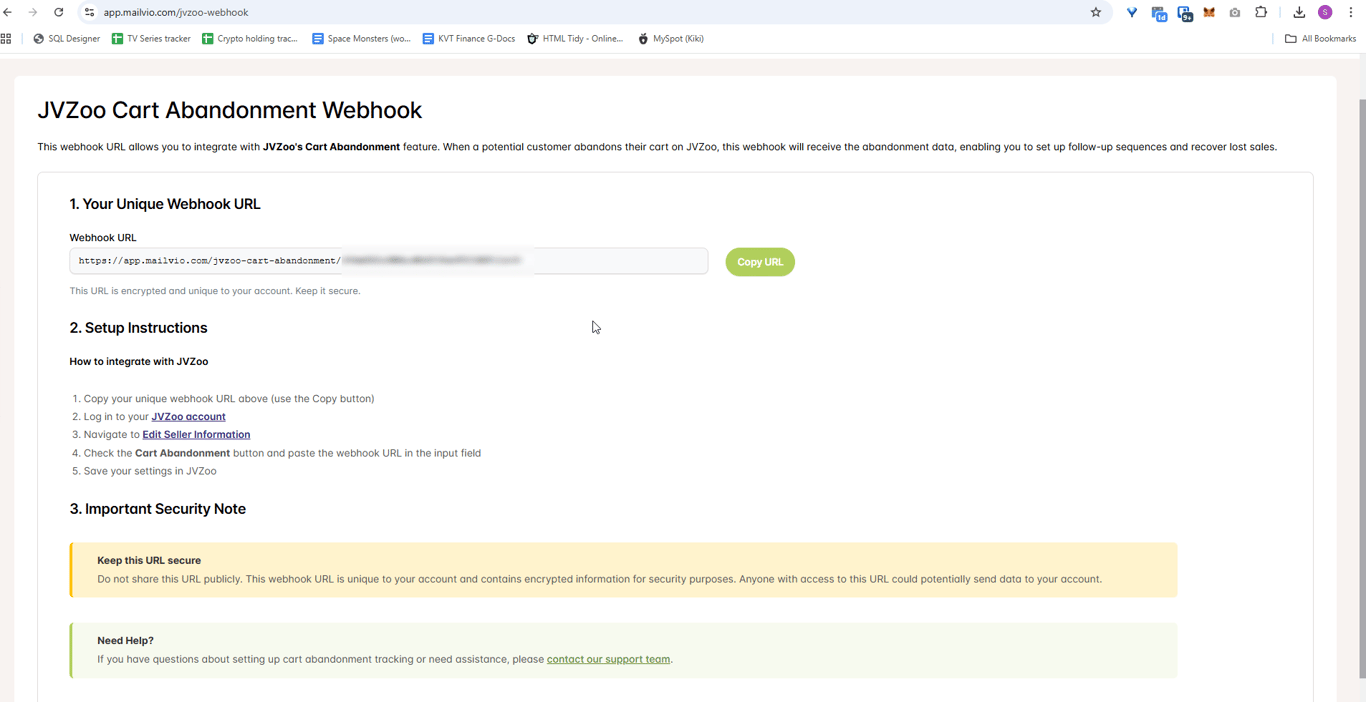The height and width of the screenshot is (702, 1366).
Task: Open the purple S profile avatar
Action: click(1325, 12)
